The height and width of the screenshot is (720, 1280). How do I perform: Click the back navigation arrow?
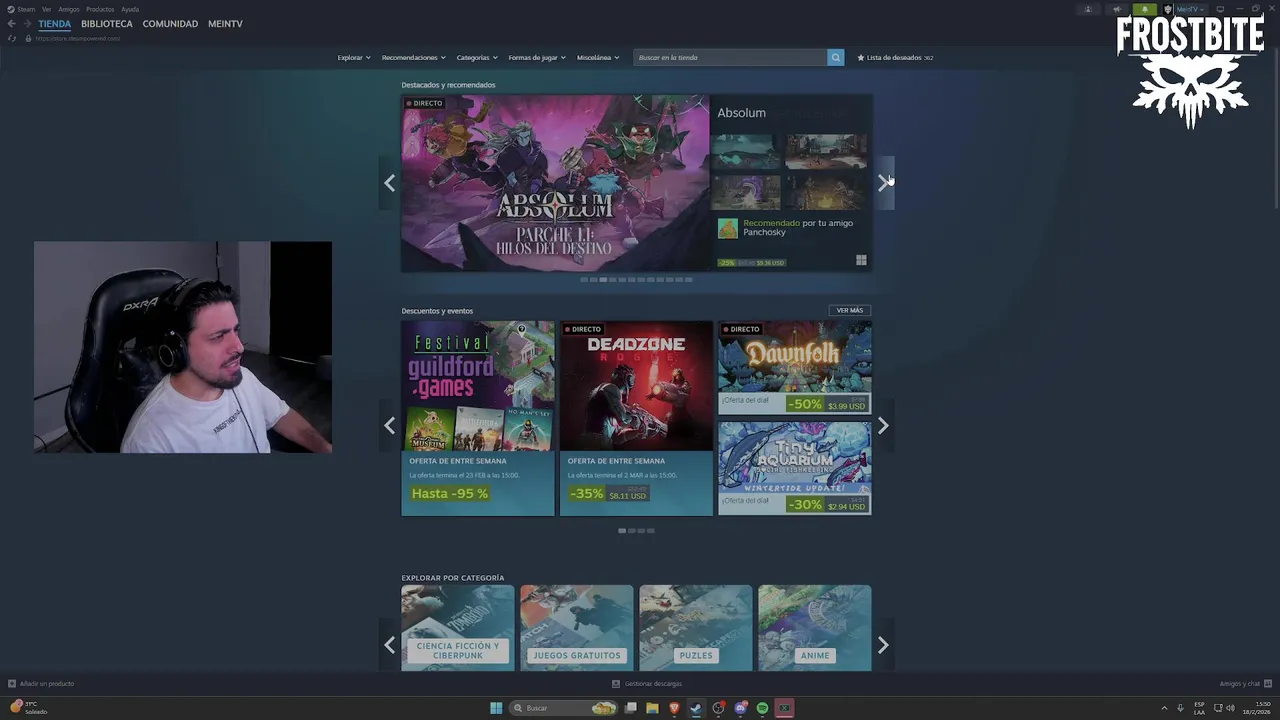coord(11,24)
